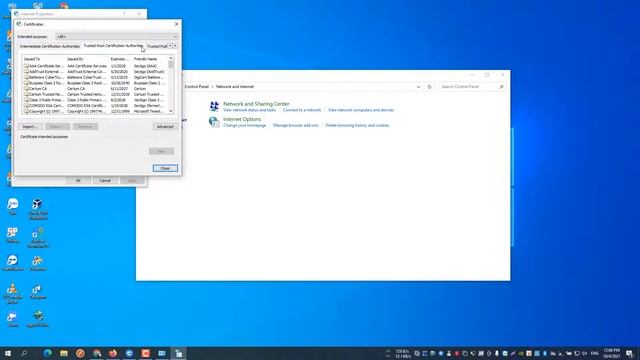Click the Control Panel search magnifier icon
Screen dimensions: 640x360
click(501, 87)
